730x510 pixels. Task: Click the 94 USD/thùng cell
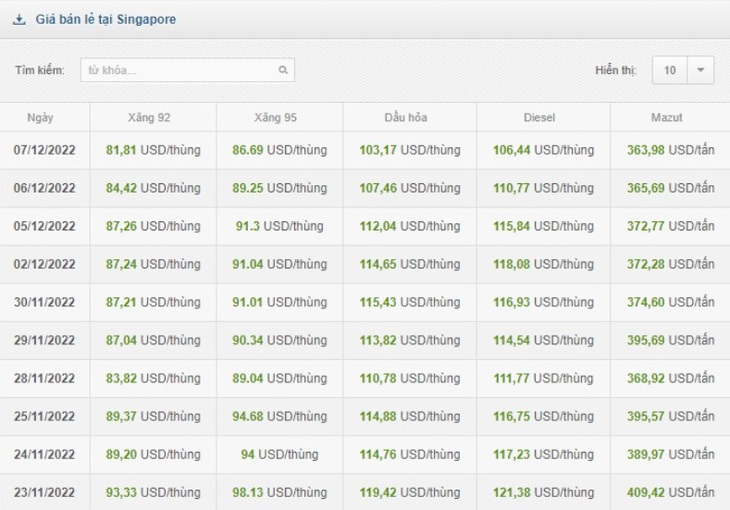(x=279, y=455)
